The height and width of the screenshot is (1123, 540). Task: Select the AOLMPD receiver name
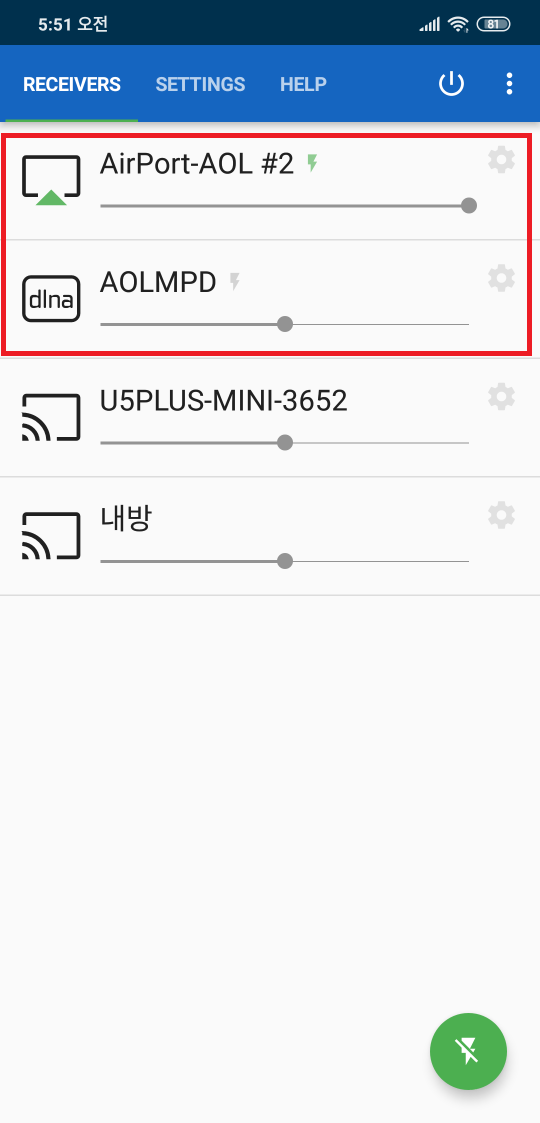point(158,283)
